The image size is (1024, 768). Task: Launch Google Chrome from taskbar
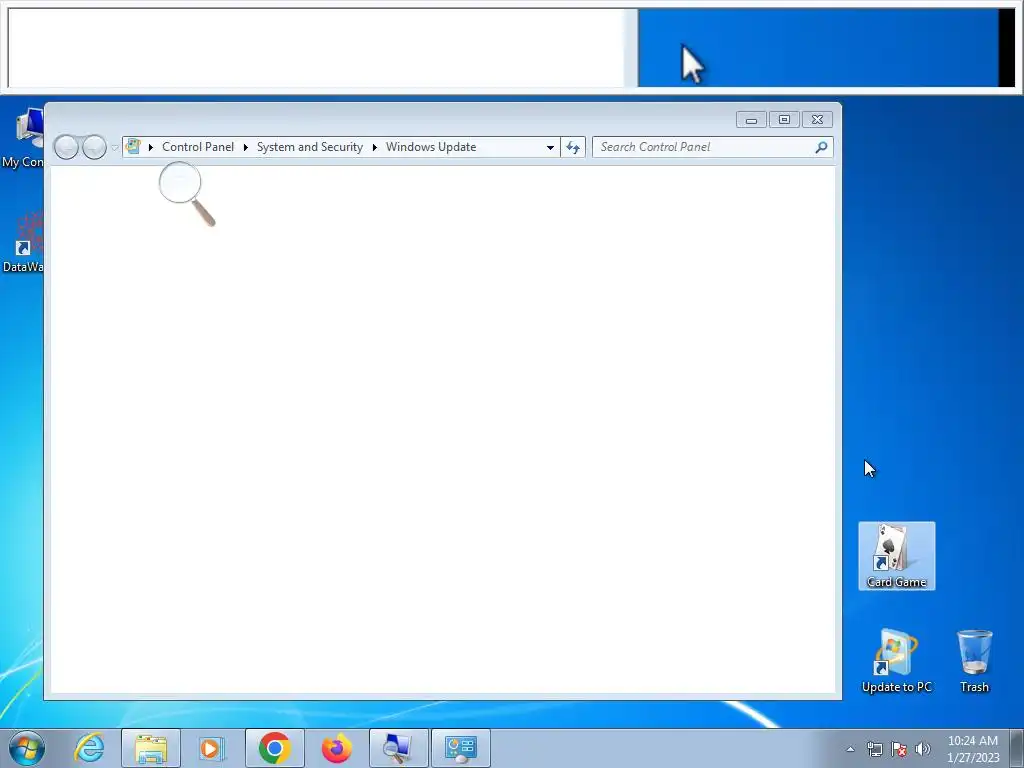click(275, 748)
